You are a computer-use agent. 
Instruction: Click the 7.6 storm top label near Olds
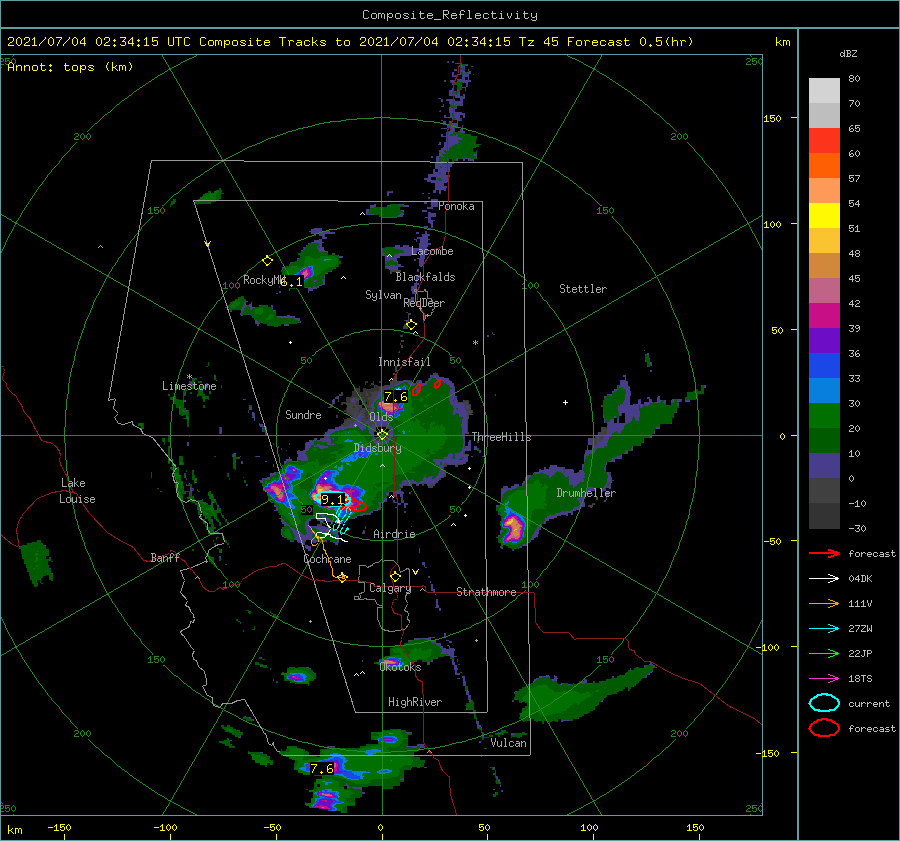(x=395, y=396)
